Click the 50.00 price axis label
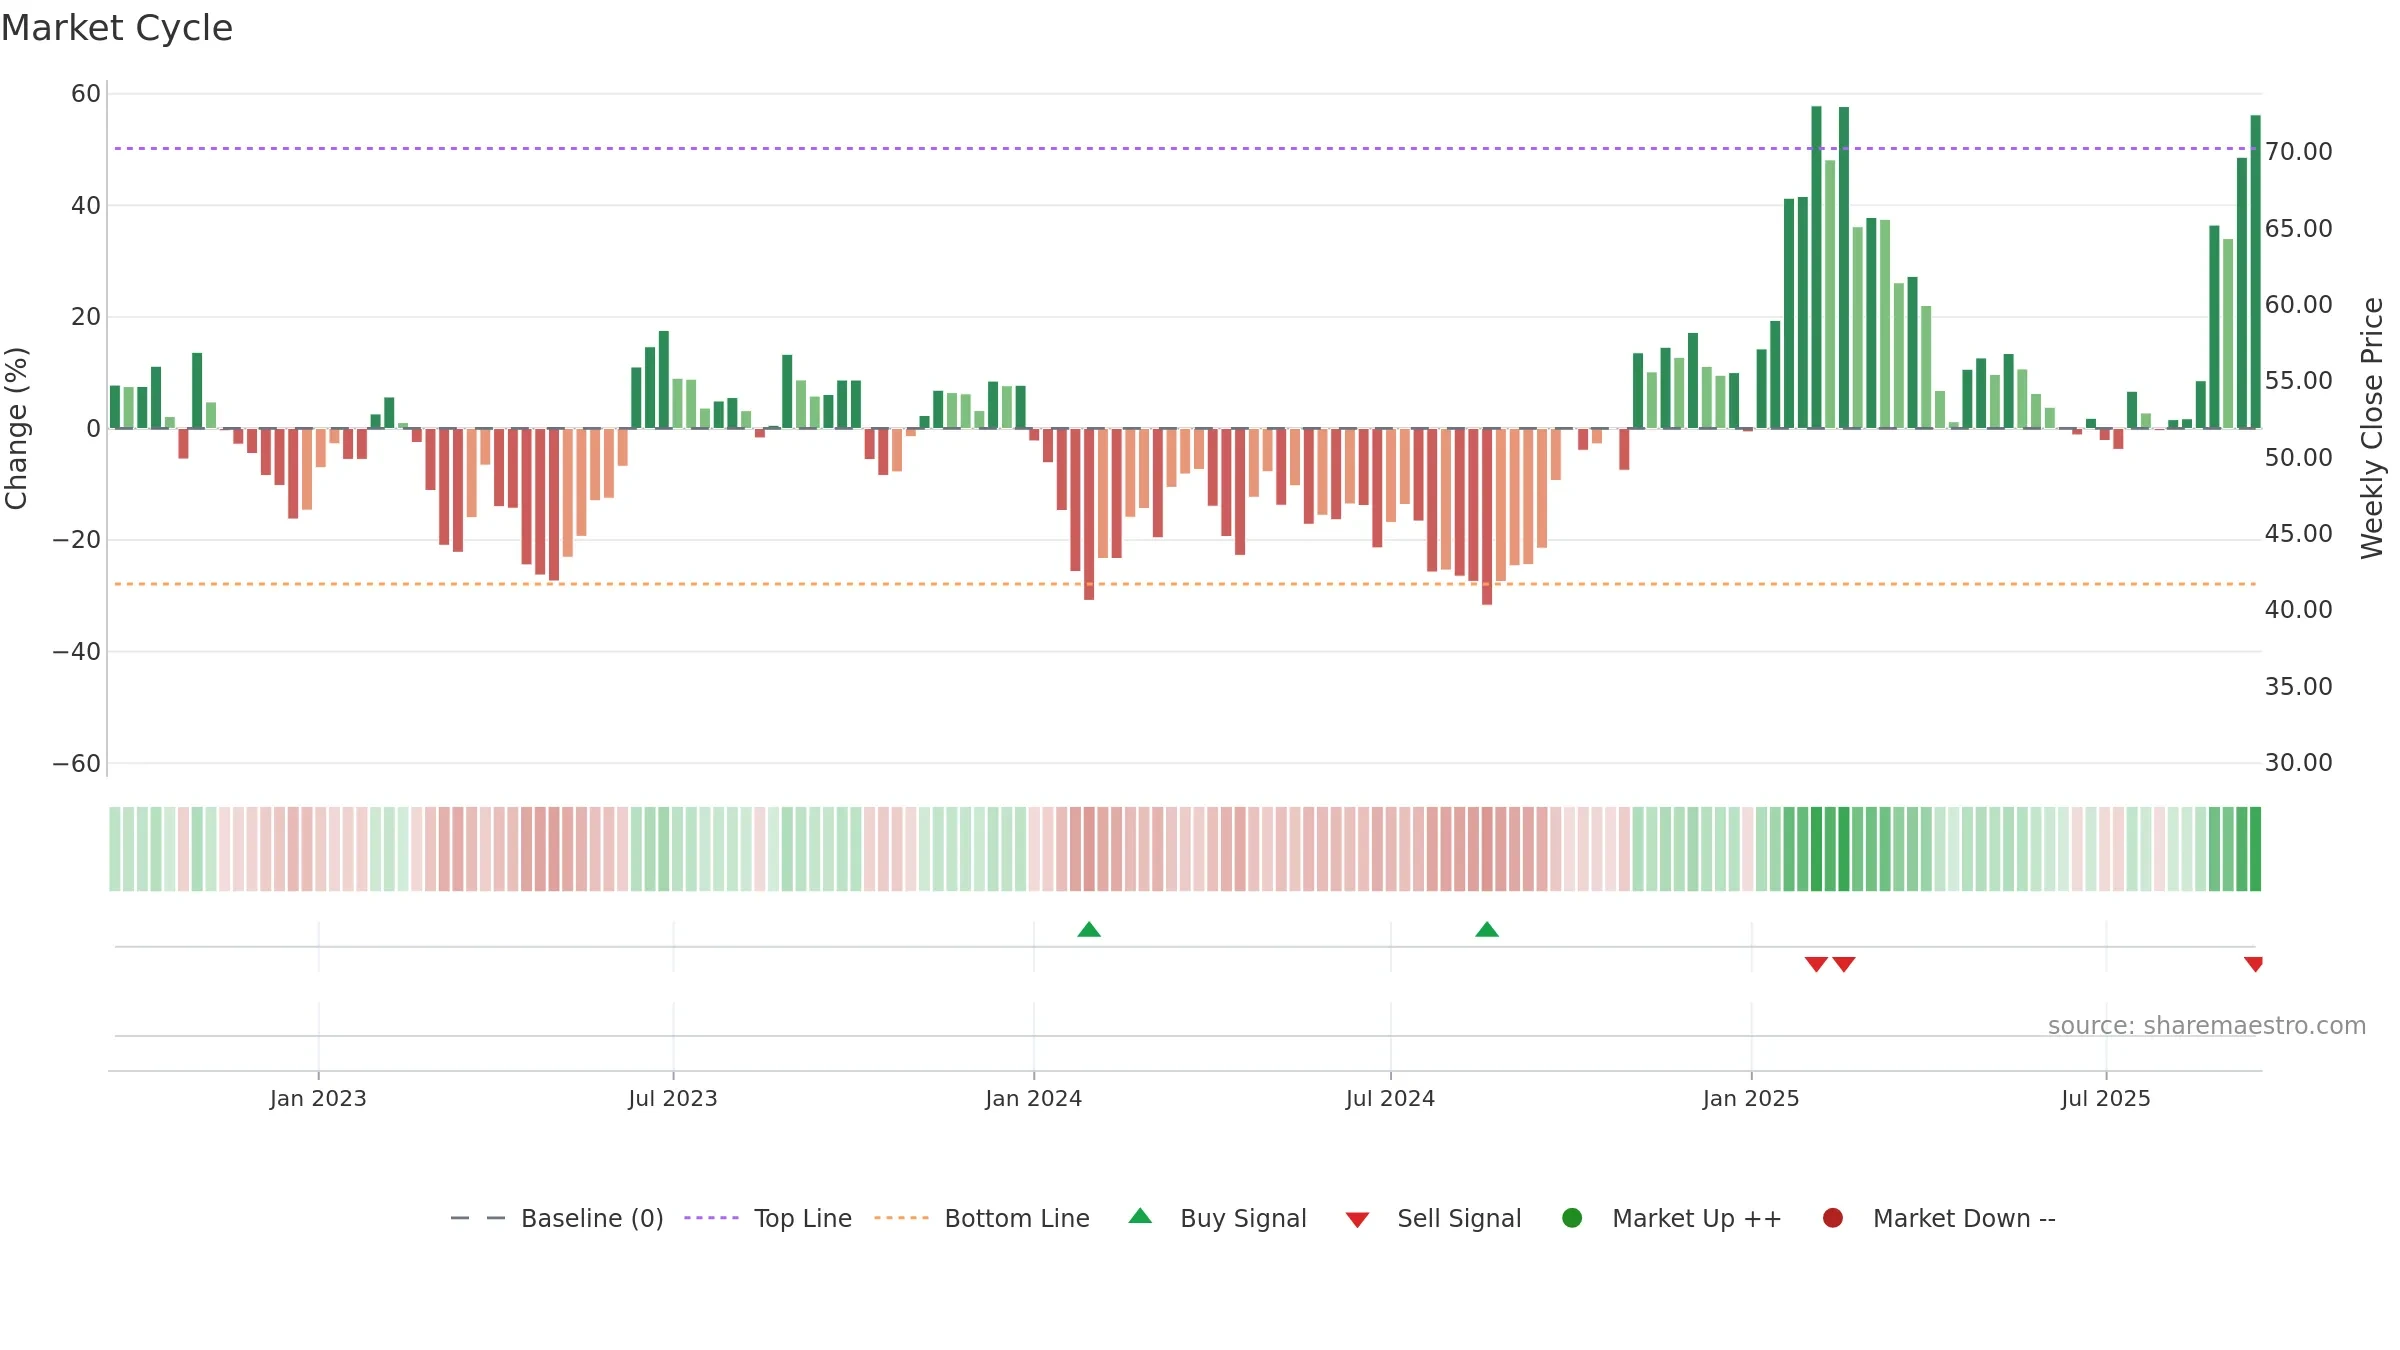Viewport: 2400px width, 1350px height. click(2298, 458)
